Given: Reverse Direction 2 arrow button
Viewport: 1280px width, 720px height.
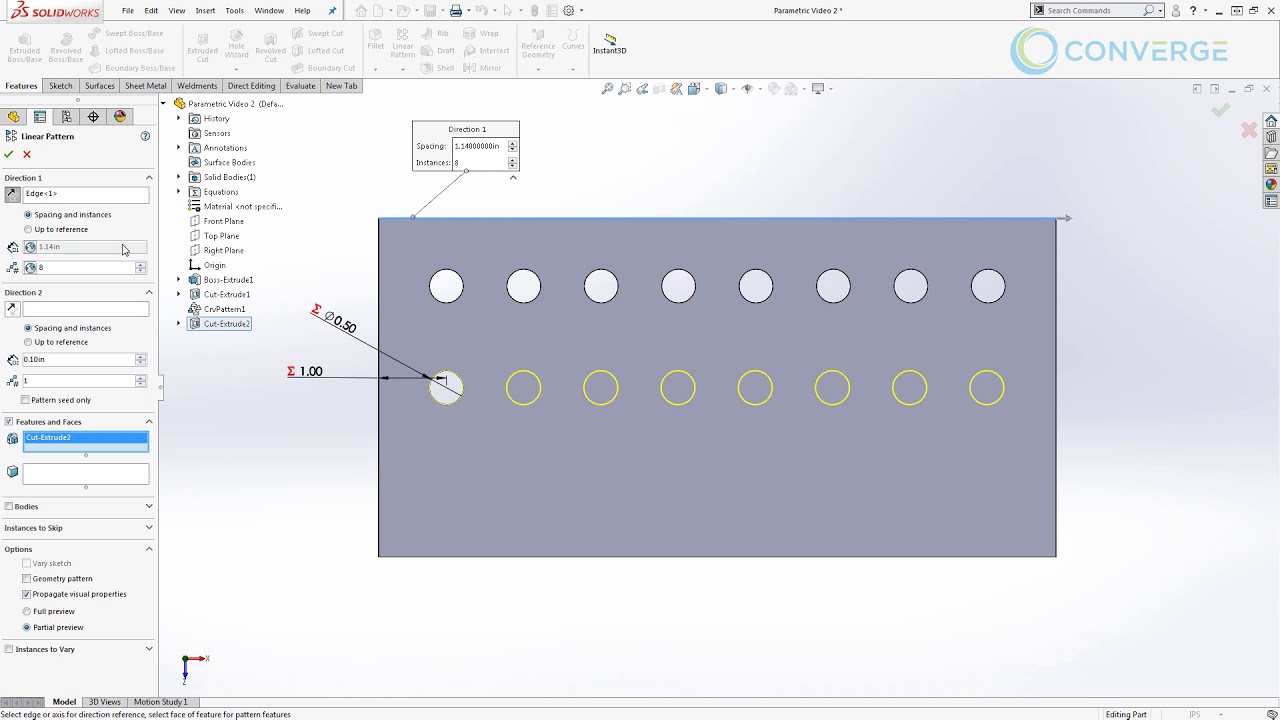Looking at the screenshot, I should tap(12, 309).
